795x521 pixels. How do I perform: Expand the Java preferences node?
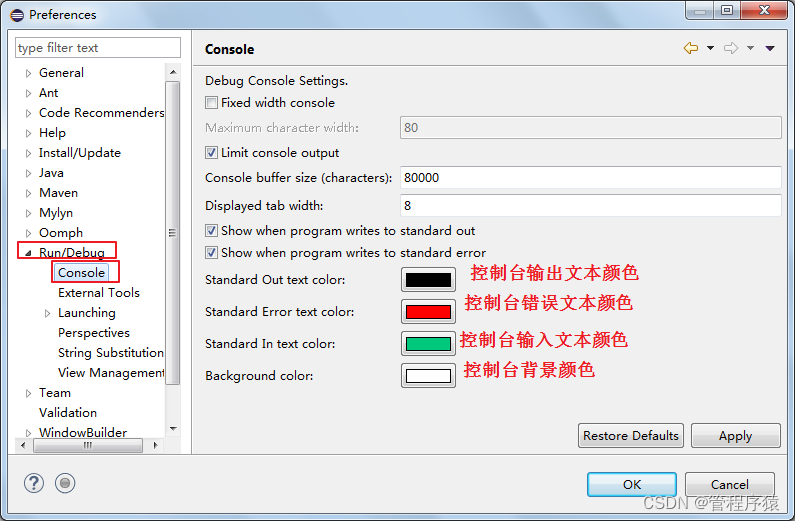(x=28, y=173)
